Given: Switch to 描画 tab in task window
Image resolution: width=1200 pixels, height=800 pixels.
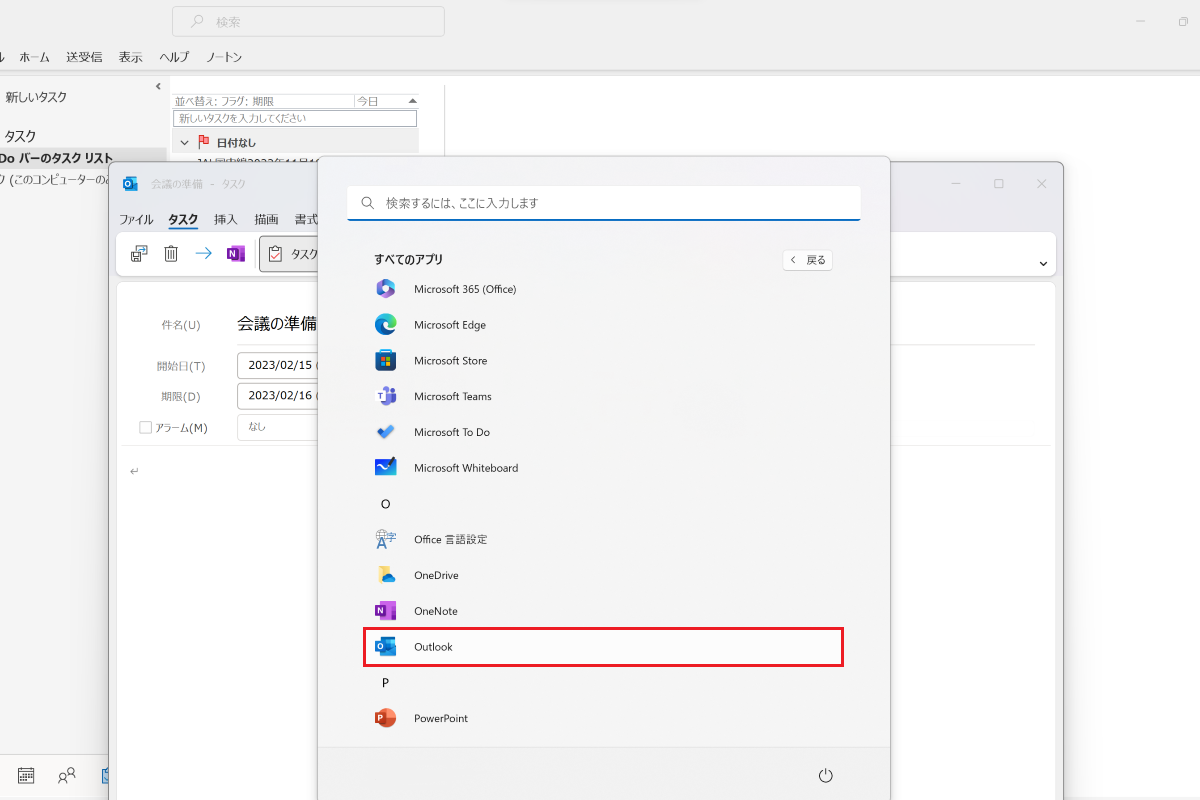Looking at the screenshot, I should coord(266,220).
